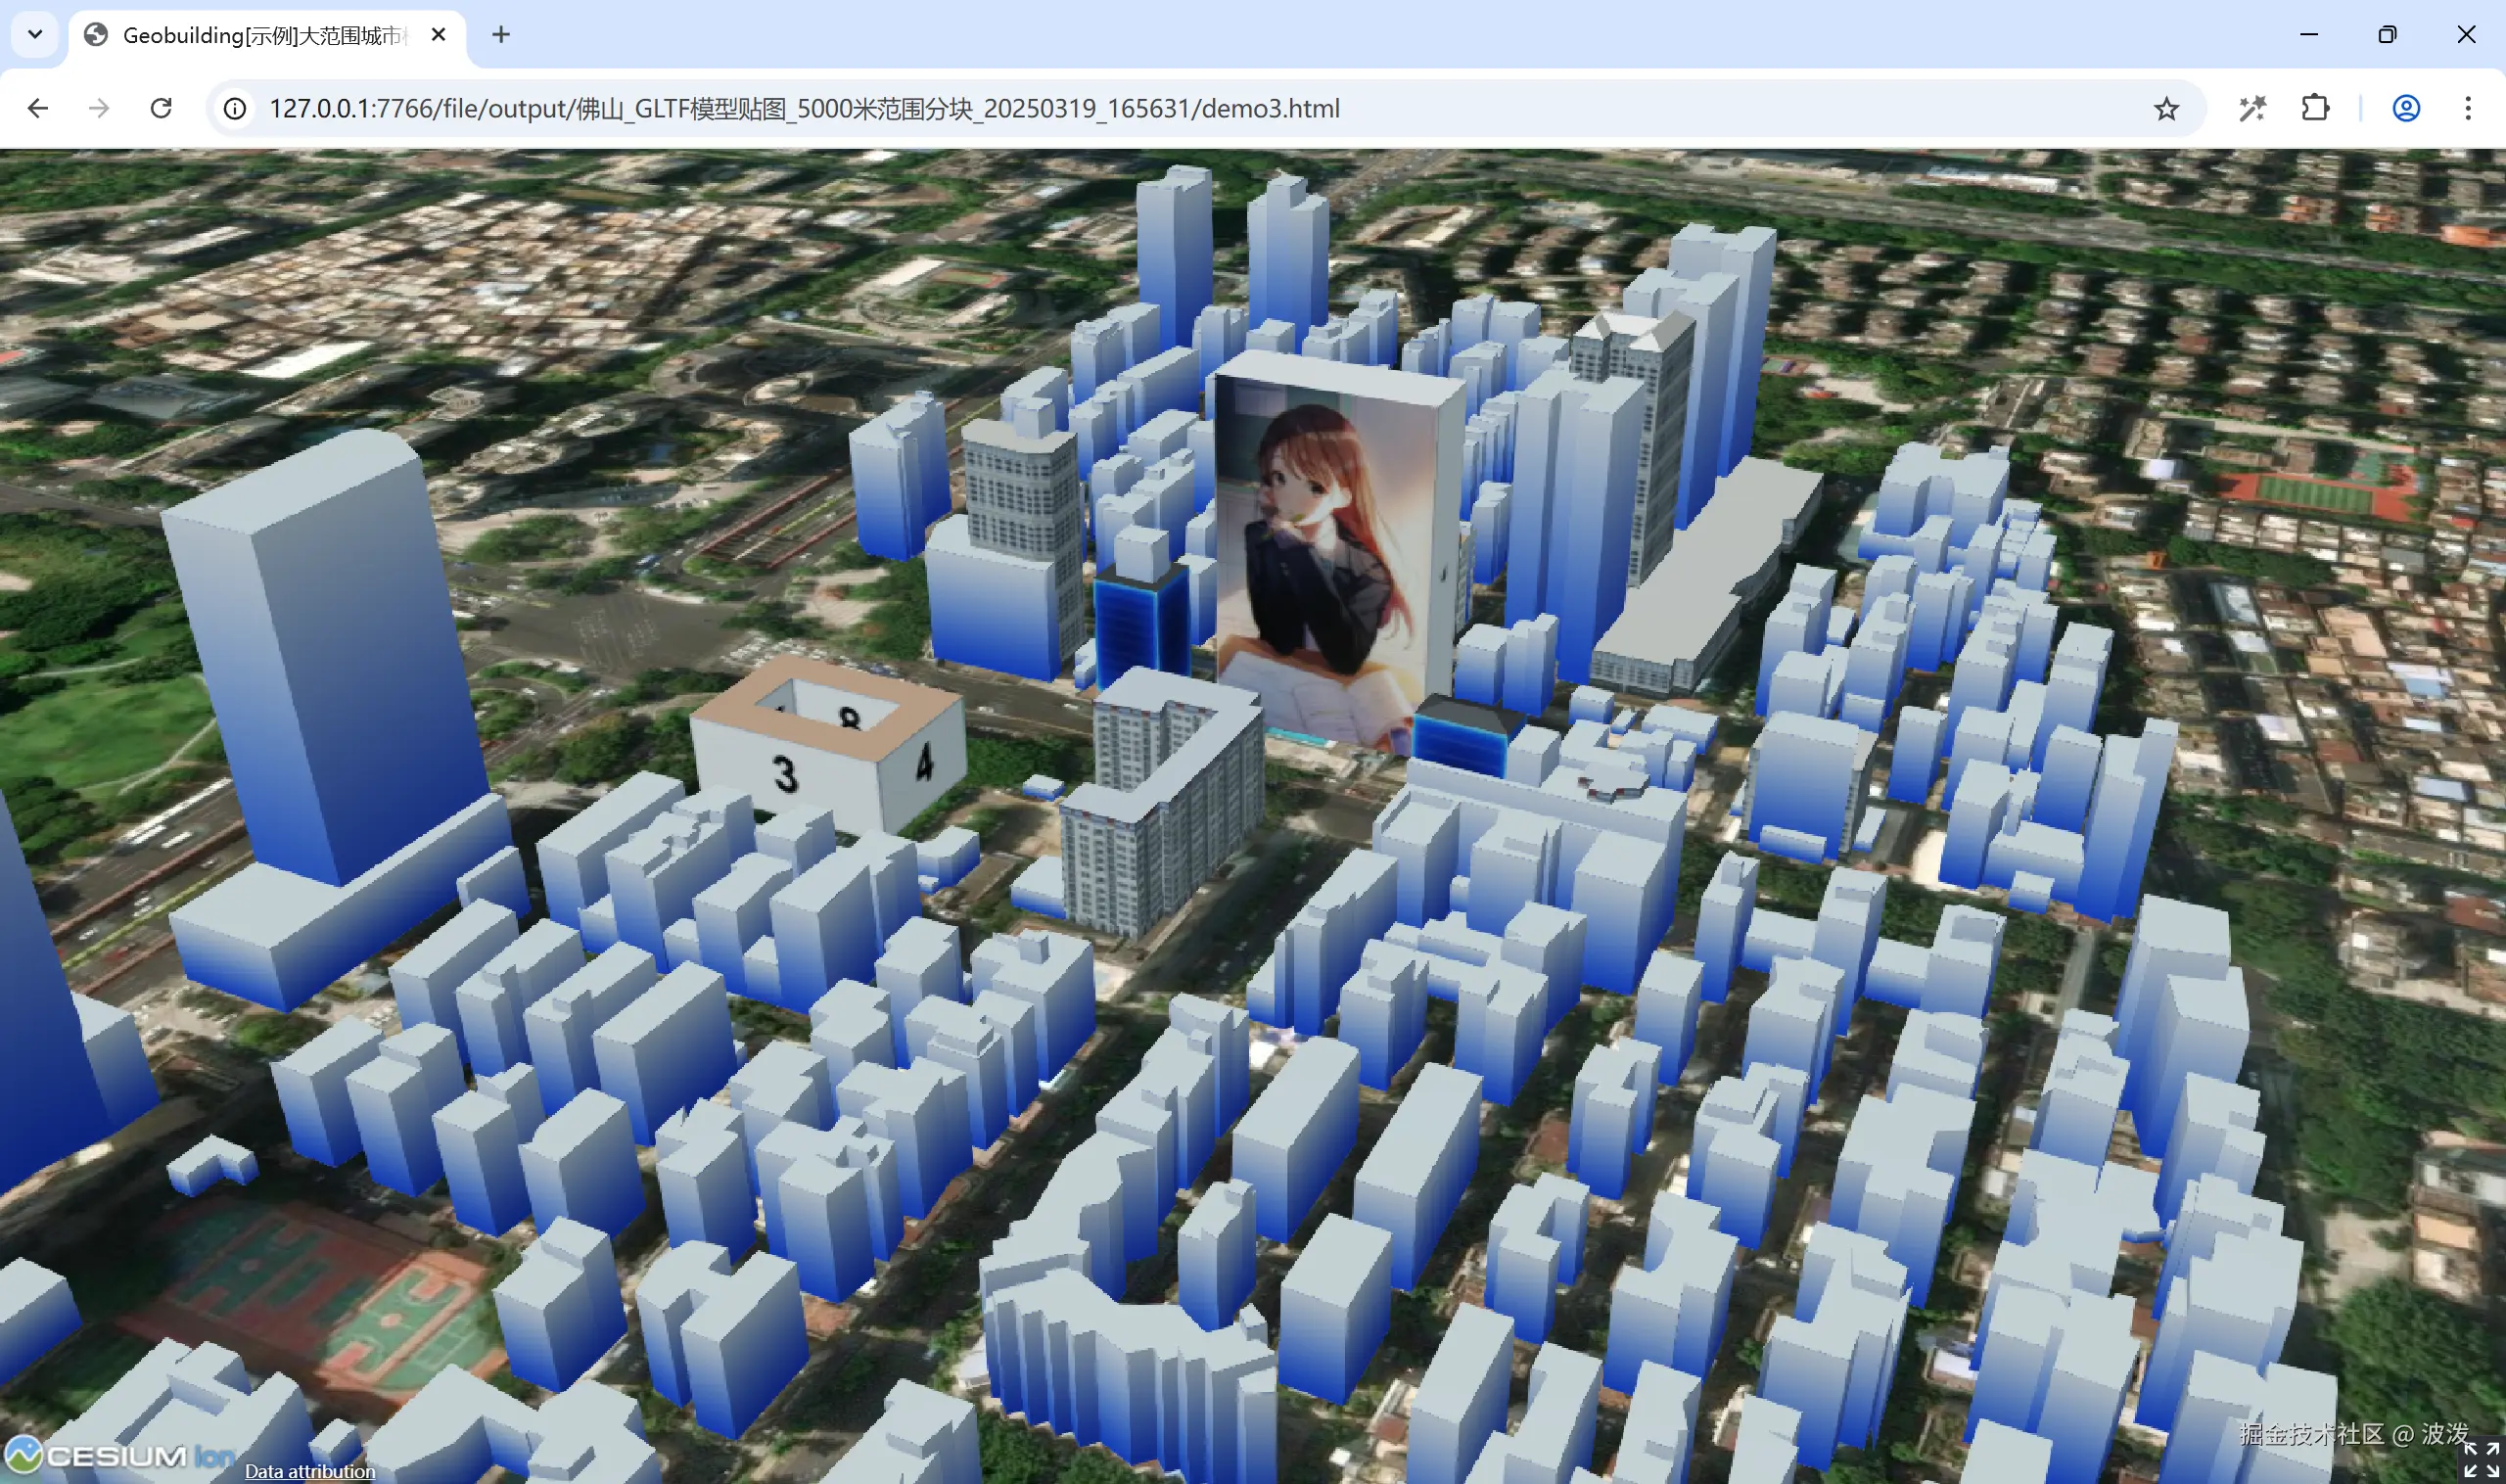View site information icon in address bar
The width and height of the screenshot is (2506, 1484).
pos(235,108)
